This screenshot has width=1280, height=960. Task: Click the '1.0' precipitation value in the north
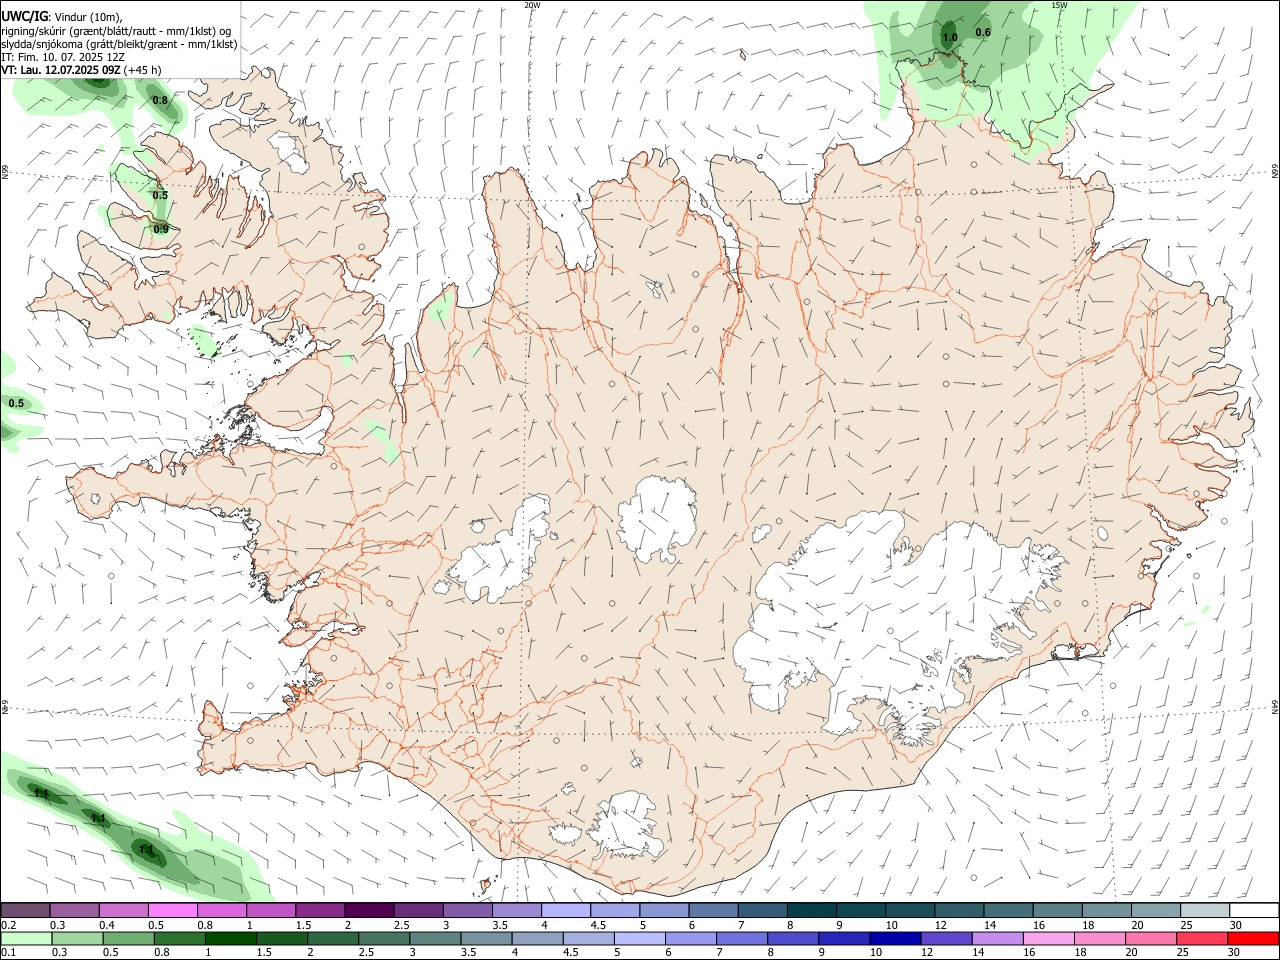coord(950,37)
